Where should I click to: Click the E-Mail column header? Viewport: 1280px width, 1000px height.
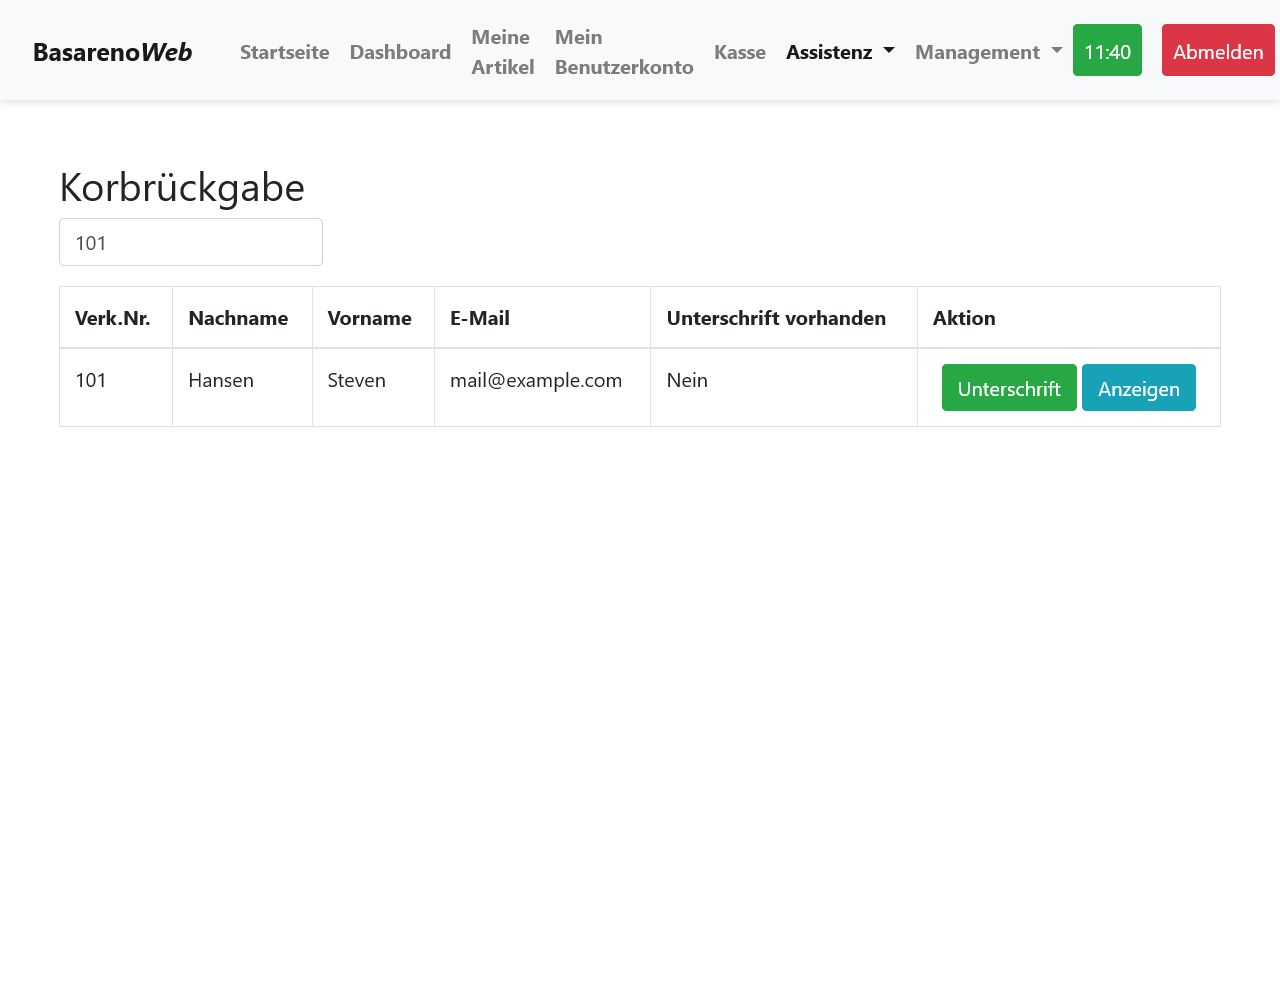(480, 318)
